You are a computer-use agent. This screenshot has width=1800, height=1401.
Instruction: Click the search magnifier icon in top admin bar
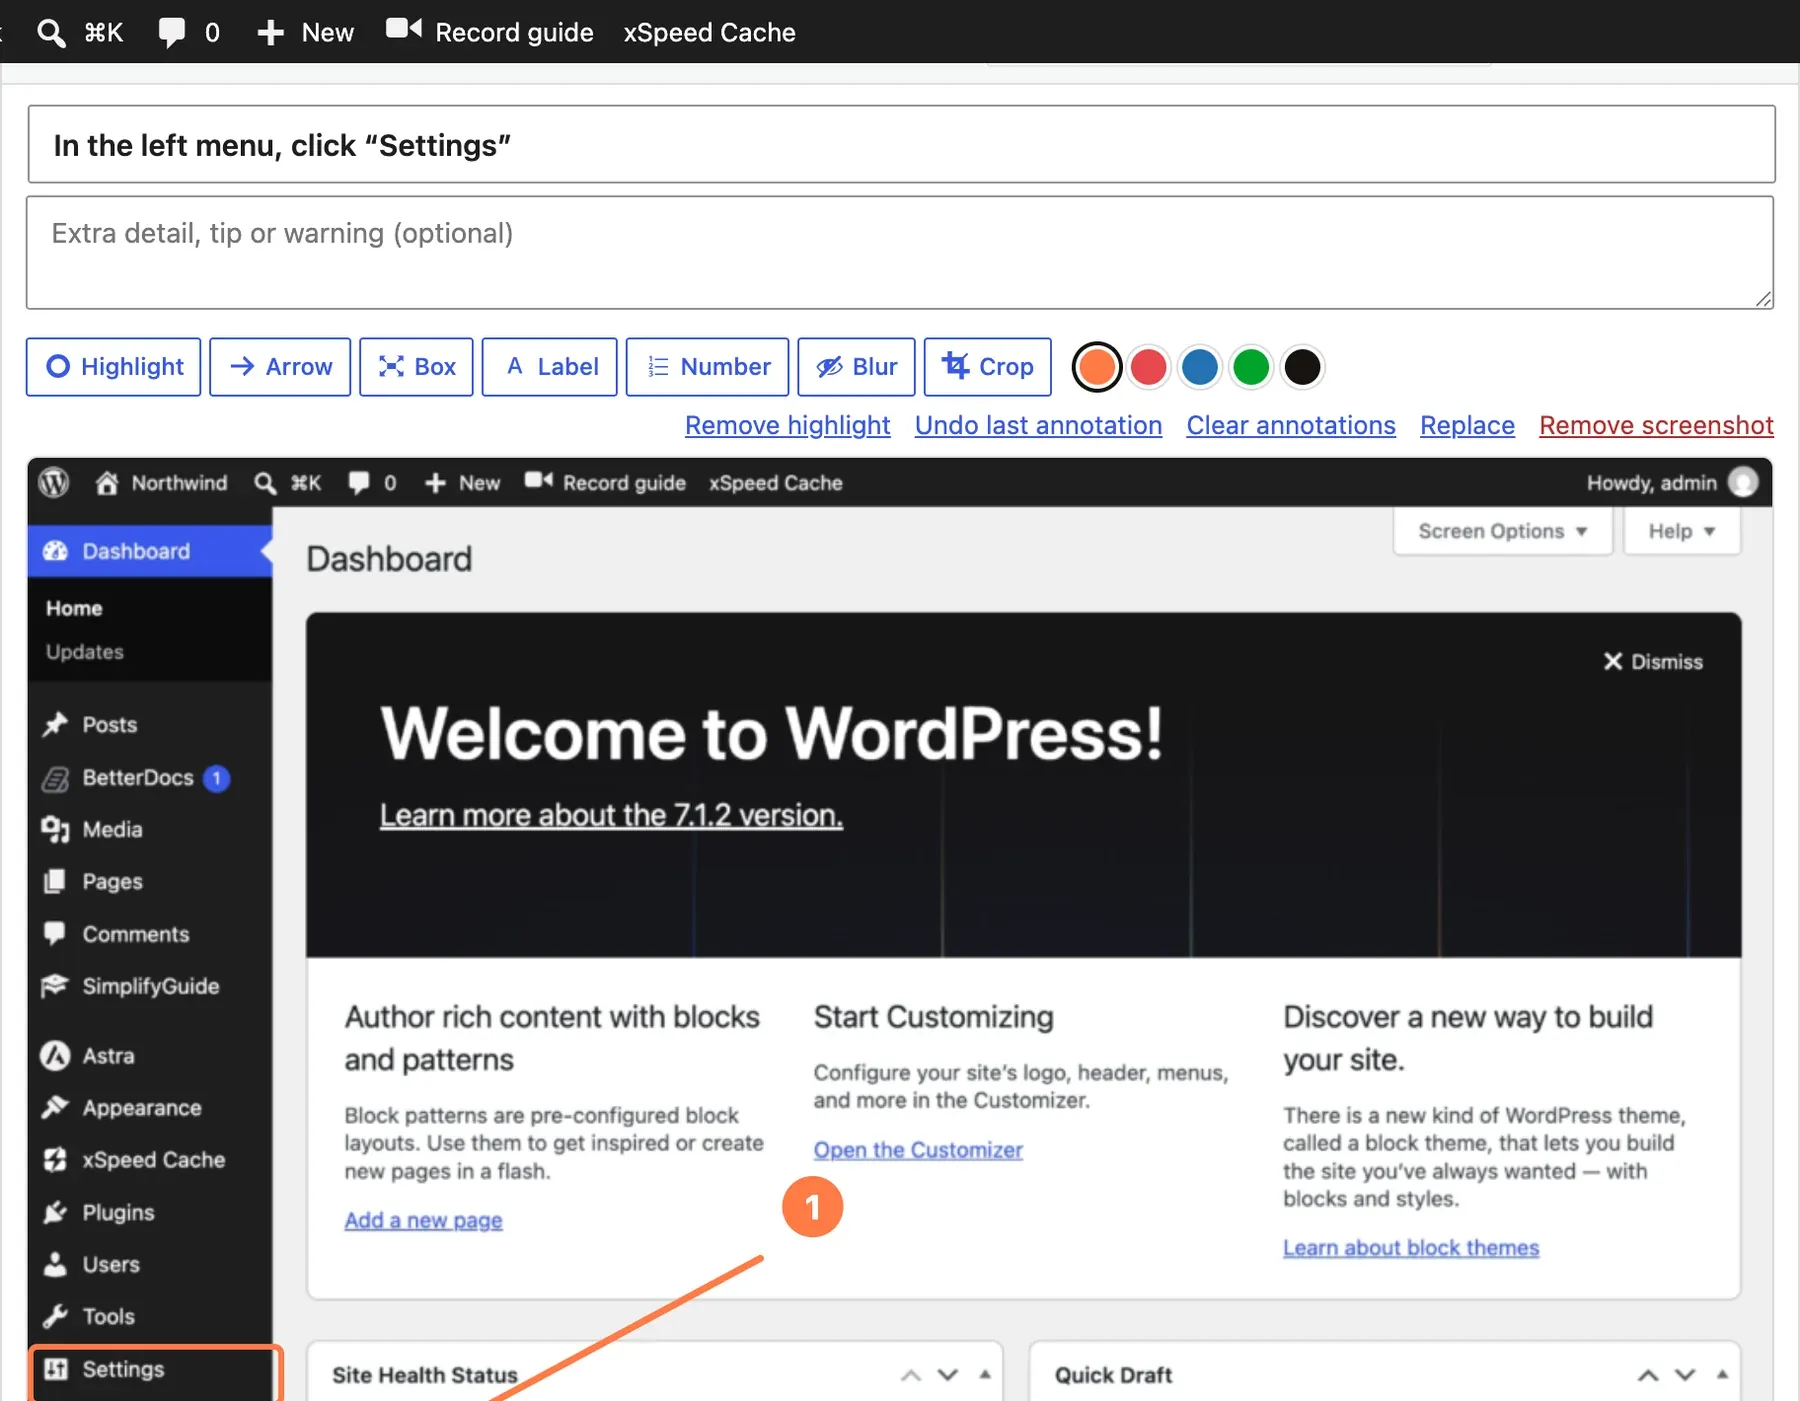click(x=52, y=32)
